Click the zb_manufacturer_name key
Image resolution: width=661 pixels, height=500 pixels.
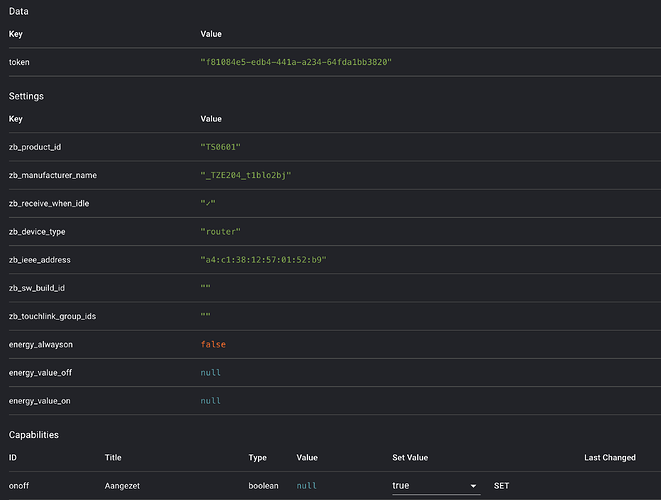[x=53, y=175]
